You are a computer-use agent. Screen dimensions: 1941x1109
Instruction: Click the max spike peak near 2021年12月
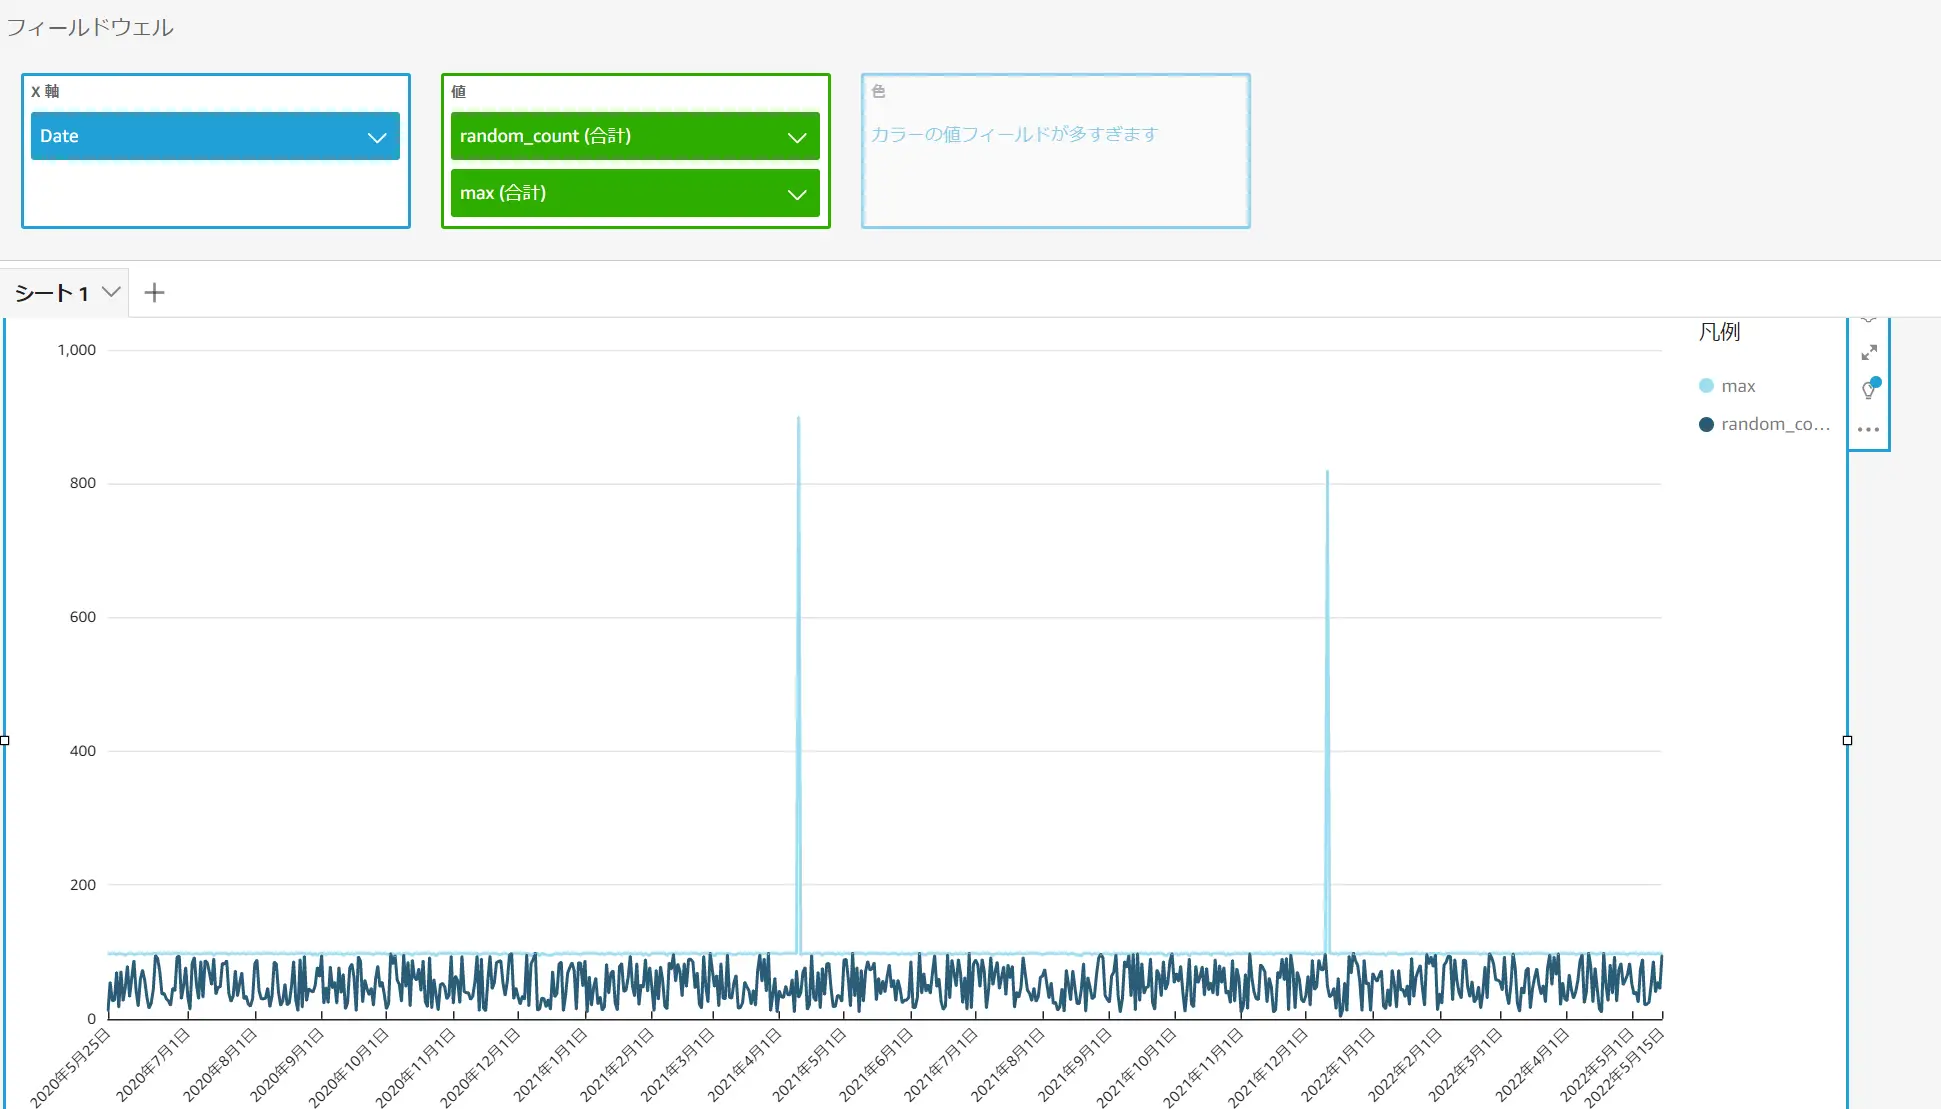coord(1327,472)
